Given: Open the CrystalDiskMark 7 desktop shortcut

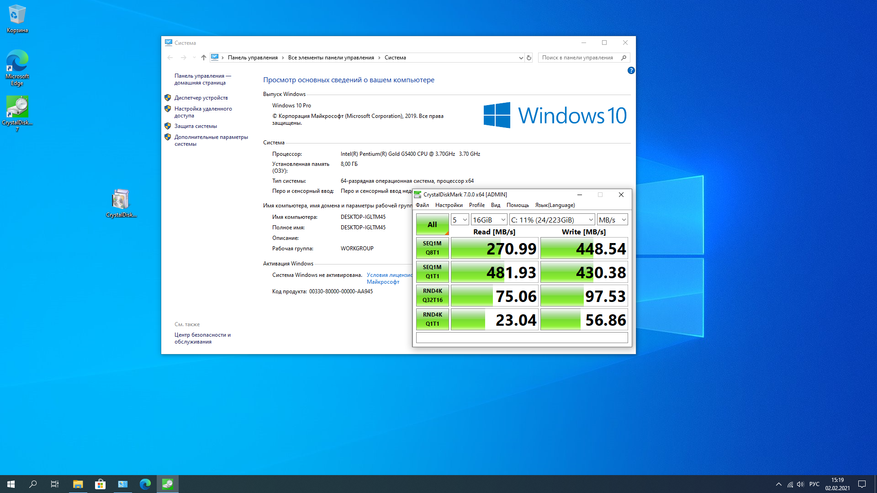Looking at the screenshot, I should [17, 114].
